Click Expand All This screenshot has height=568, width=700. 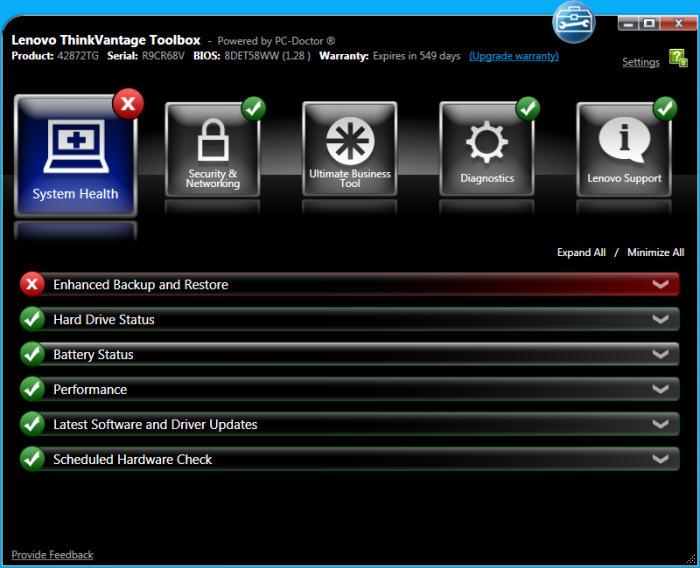(581, 253)
